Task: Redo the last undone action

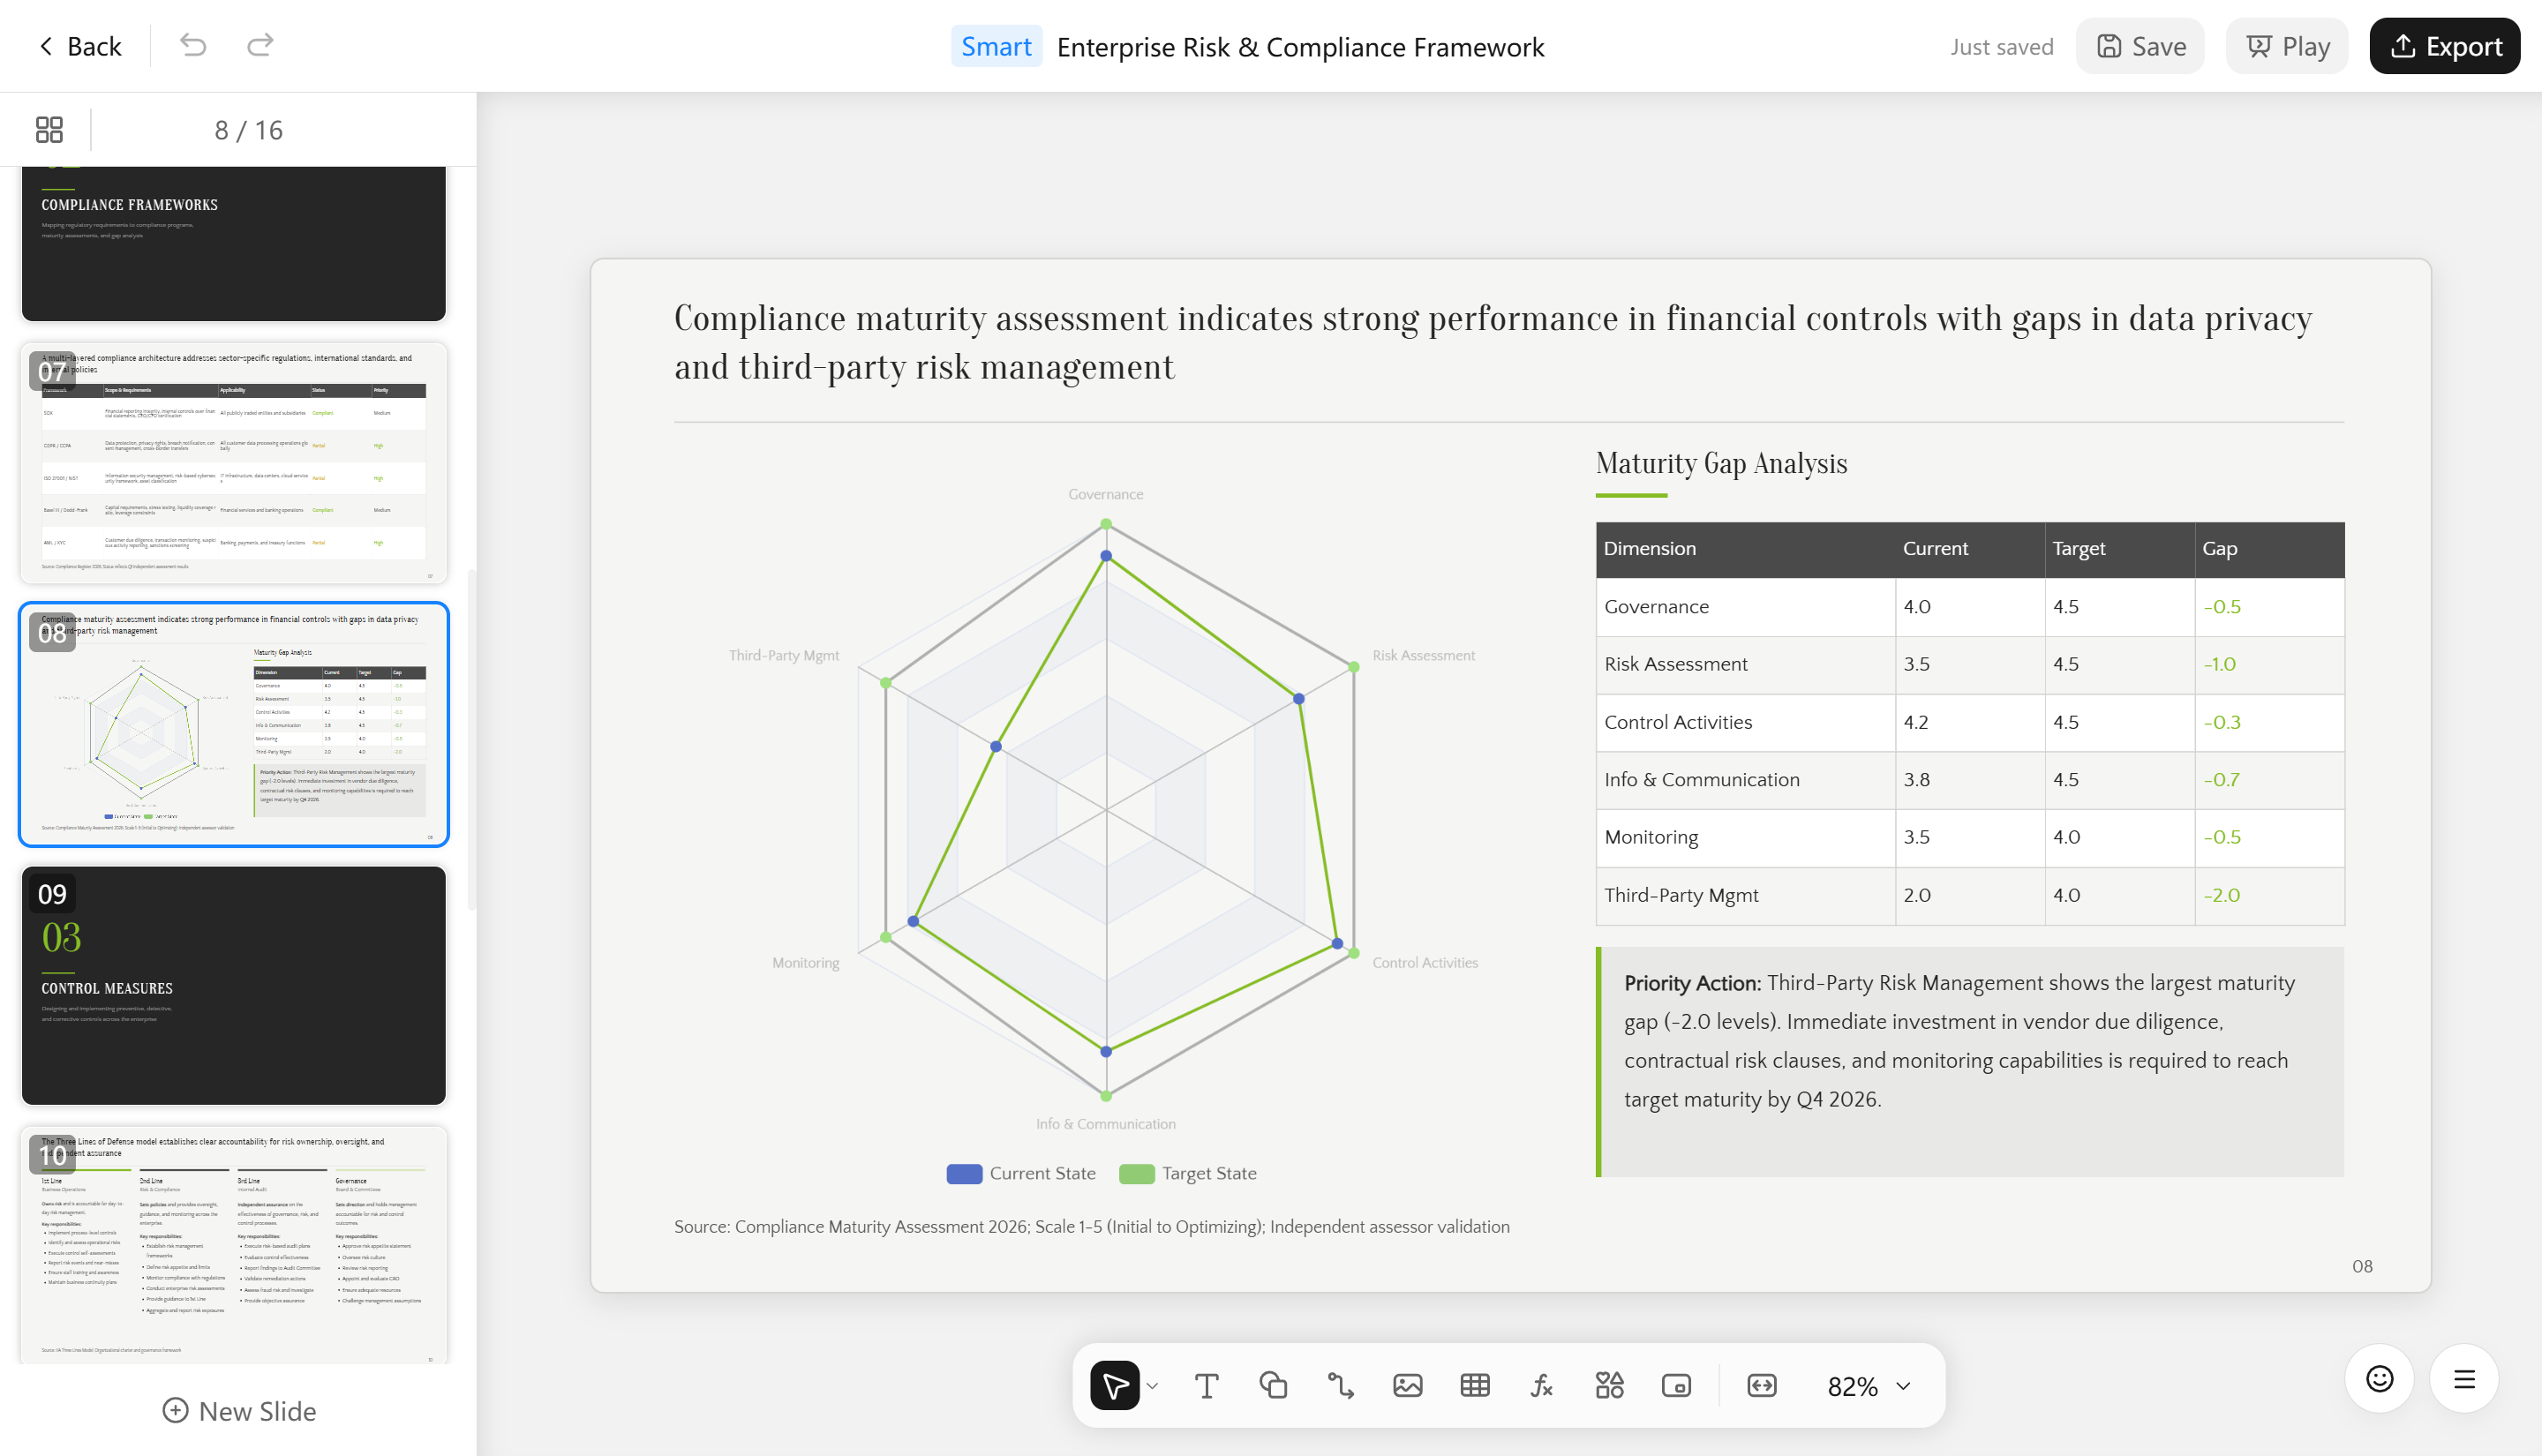Action: pyautogui.click(x=260, y=46)
